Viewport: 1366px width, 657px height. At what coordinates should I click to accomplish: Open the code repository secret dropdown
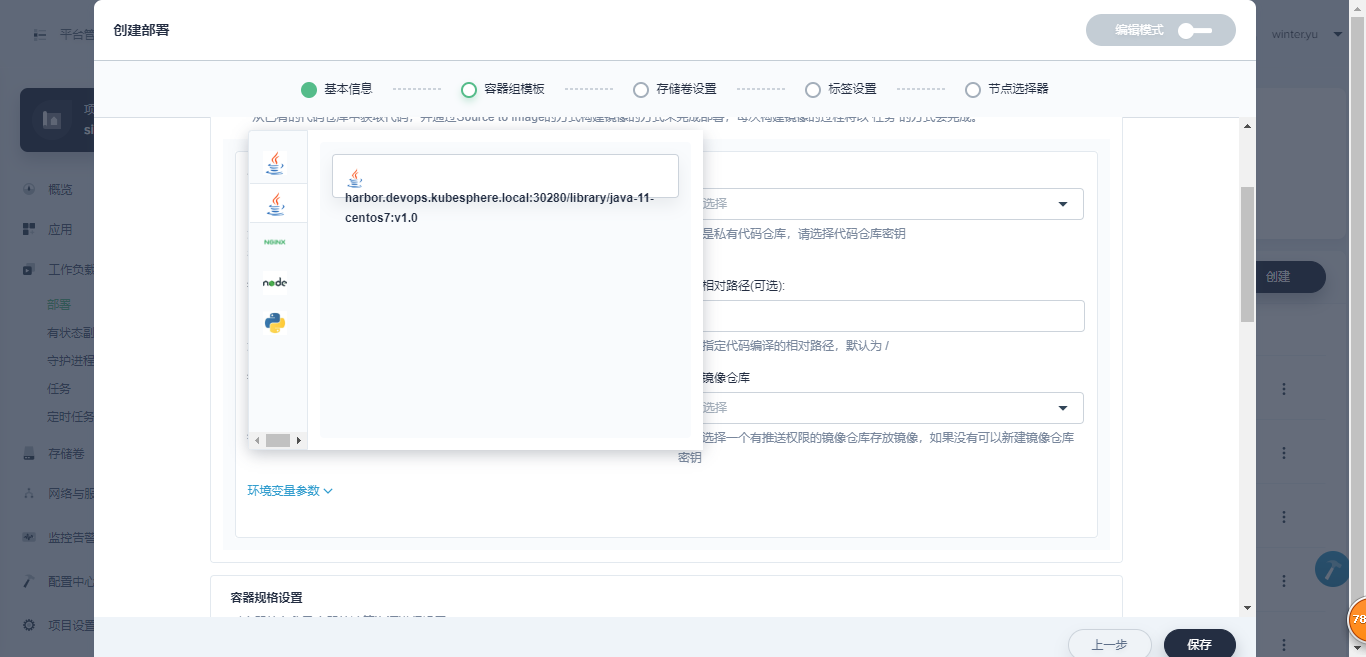[x=890, y=204]
